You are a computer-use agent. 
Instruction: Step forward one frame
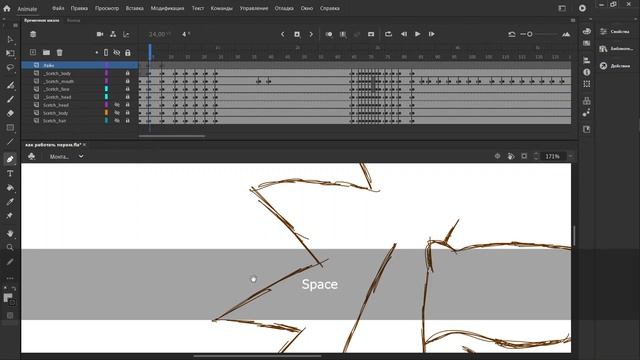click(x=431, y=34)
